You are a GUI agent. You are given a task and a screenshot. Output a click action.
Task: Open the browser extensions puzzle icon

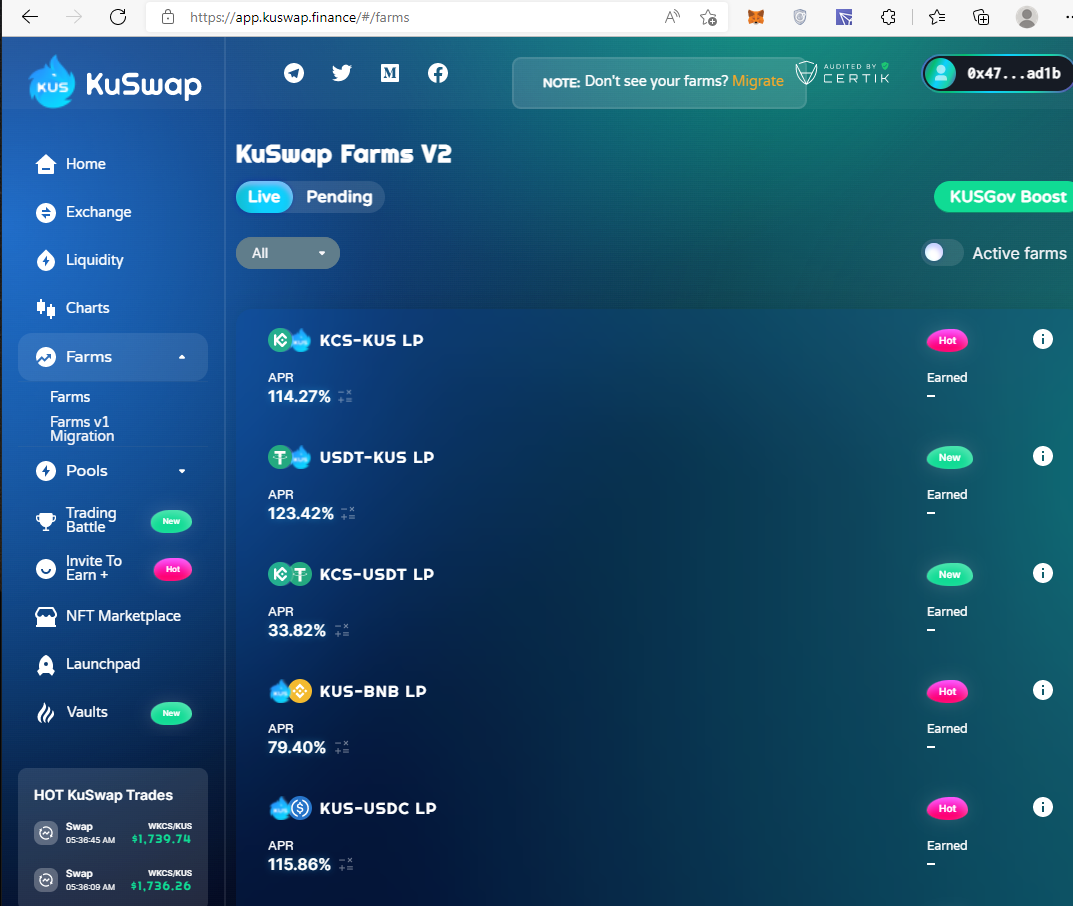pos(888,17)
